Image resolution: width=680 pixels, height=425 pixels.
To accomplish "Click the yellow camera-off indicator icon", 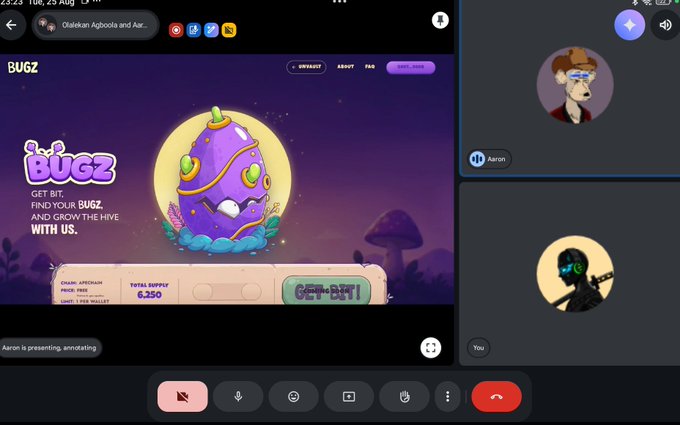I will [229, 30].
